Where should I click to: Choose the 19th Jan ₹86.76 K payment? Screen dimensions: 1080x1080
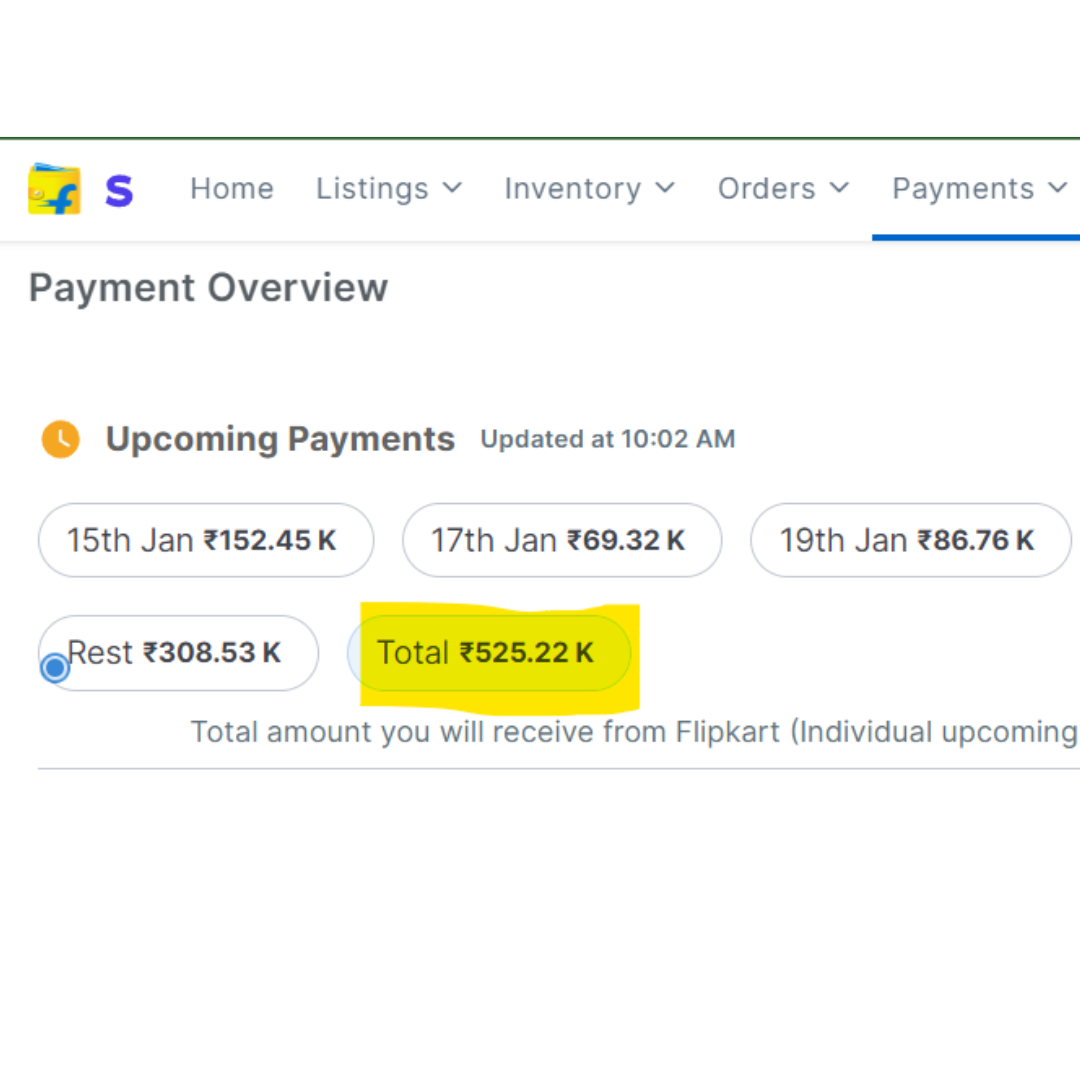910,541
